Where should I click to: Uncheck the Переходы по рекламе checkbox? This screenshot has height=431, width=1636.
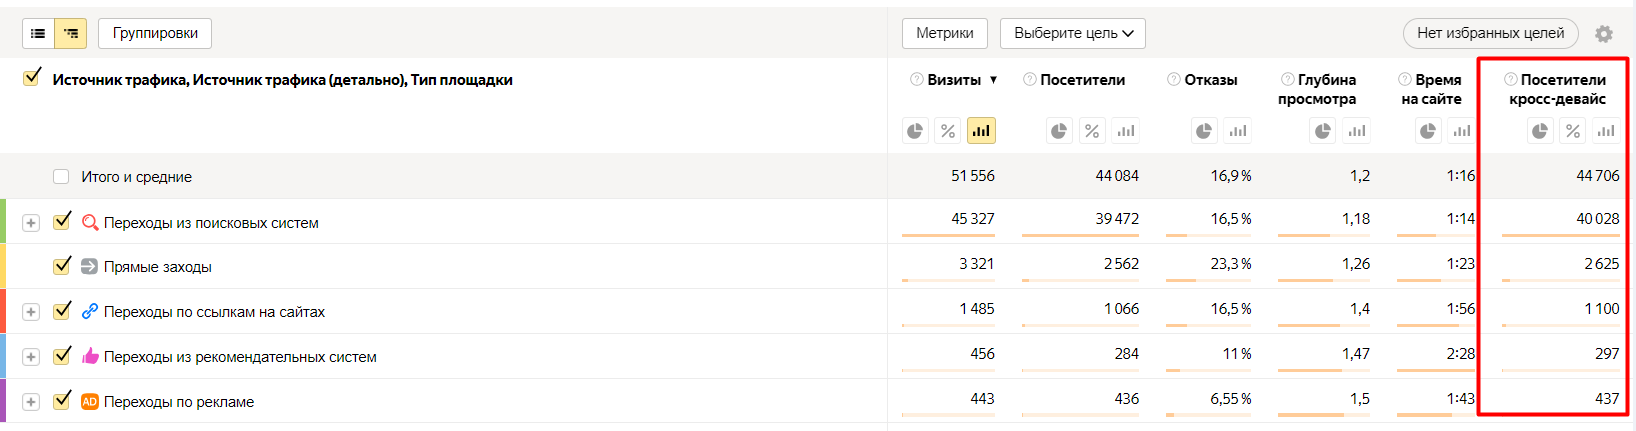[x=62, y=401]
